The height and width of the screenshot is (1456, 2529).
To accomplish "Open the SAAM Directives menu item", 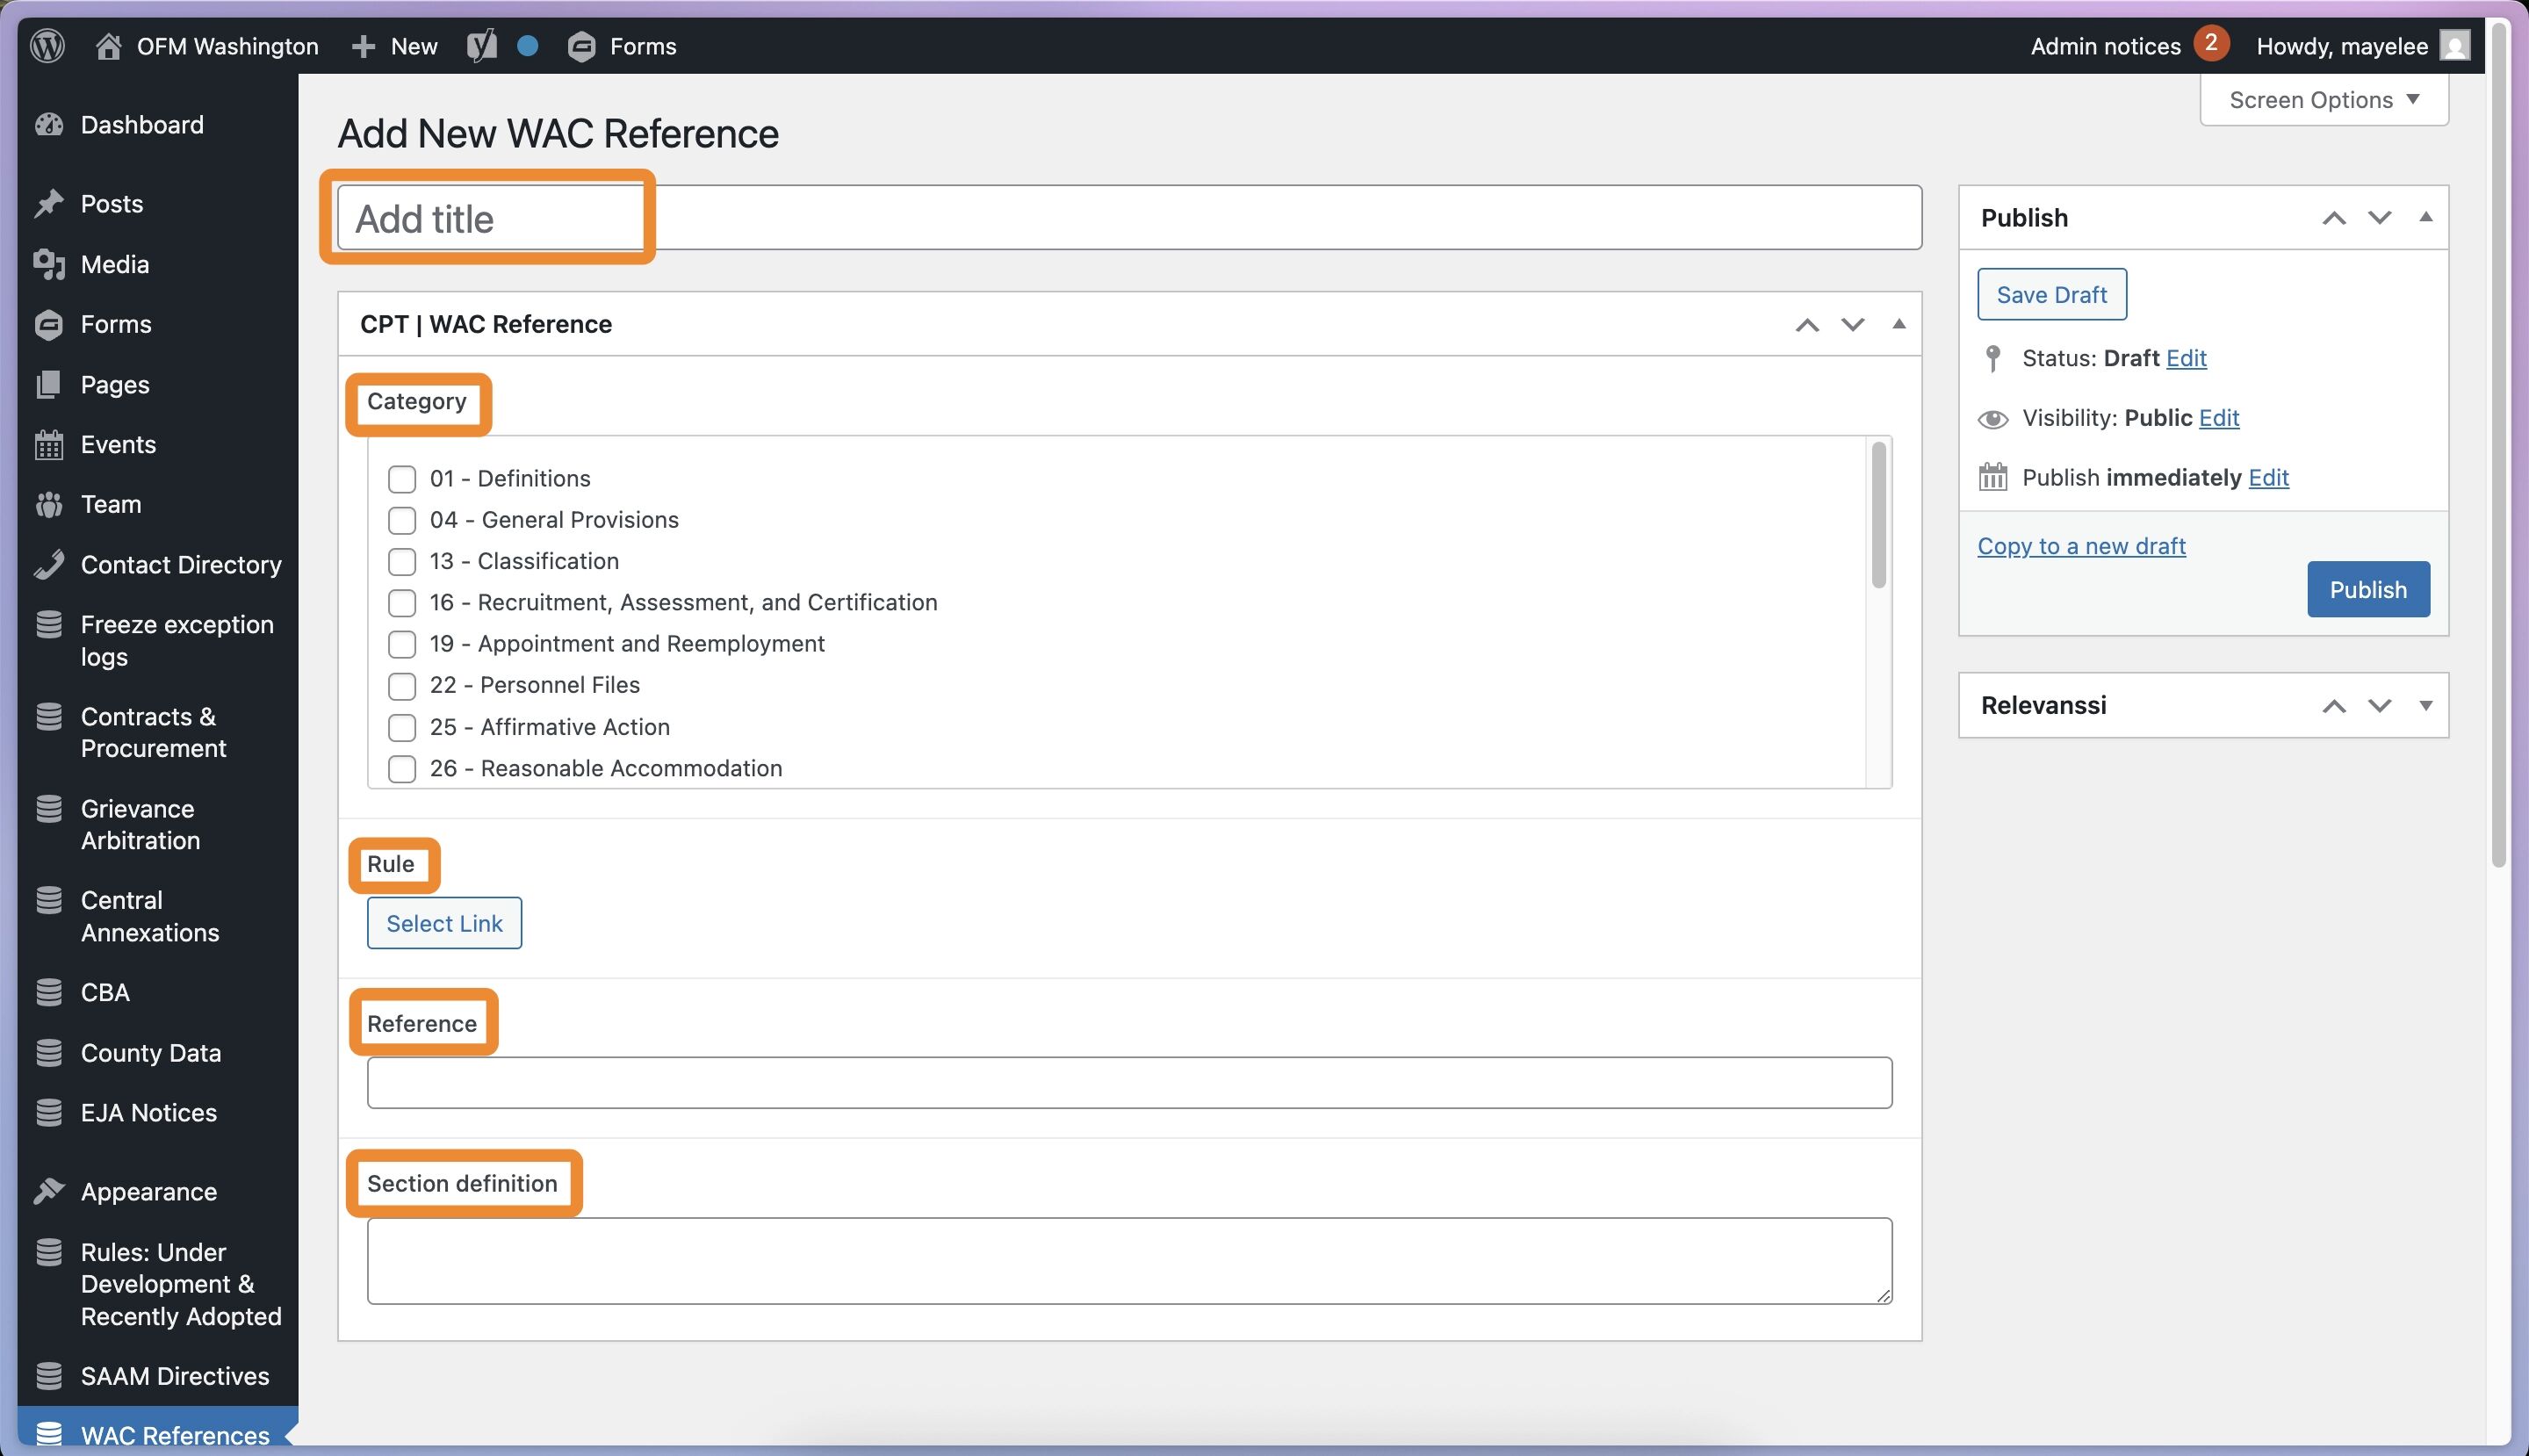I will click(x=175, y=1376).
